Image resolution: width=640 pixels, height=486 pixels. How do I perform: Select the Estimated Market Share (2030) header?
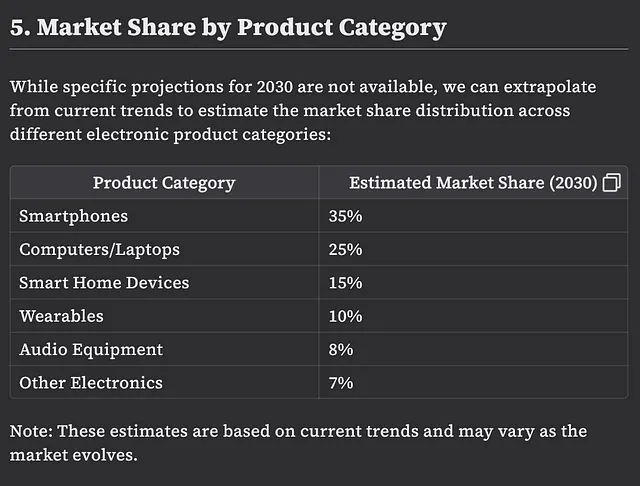point(473,182)
